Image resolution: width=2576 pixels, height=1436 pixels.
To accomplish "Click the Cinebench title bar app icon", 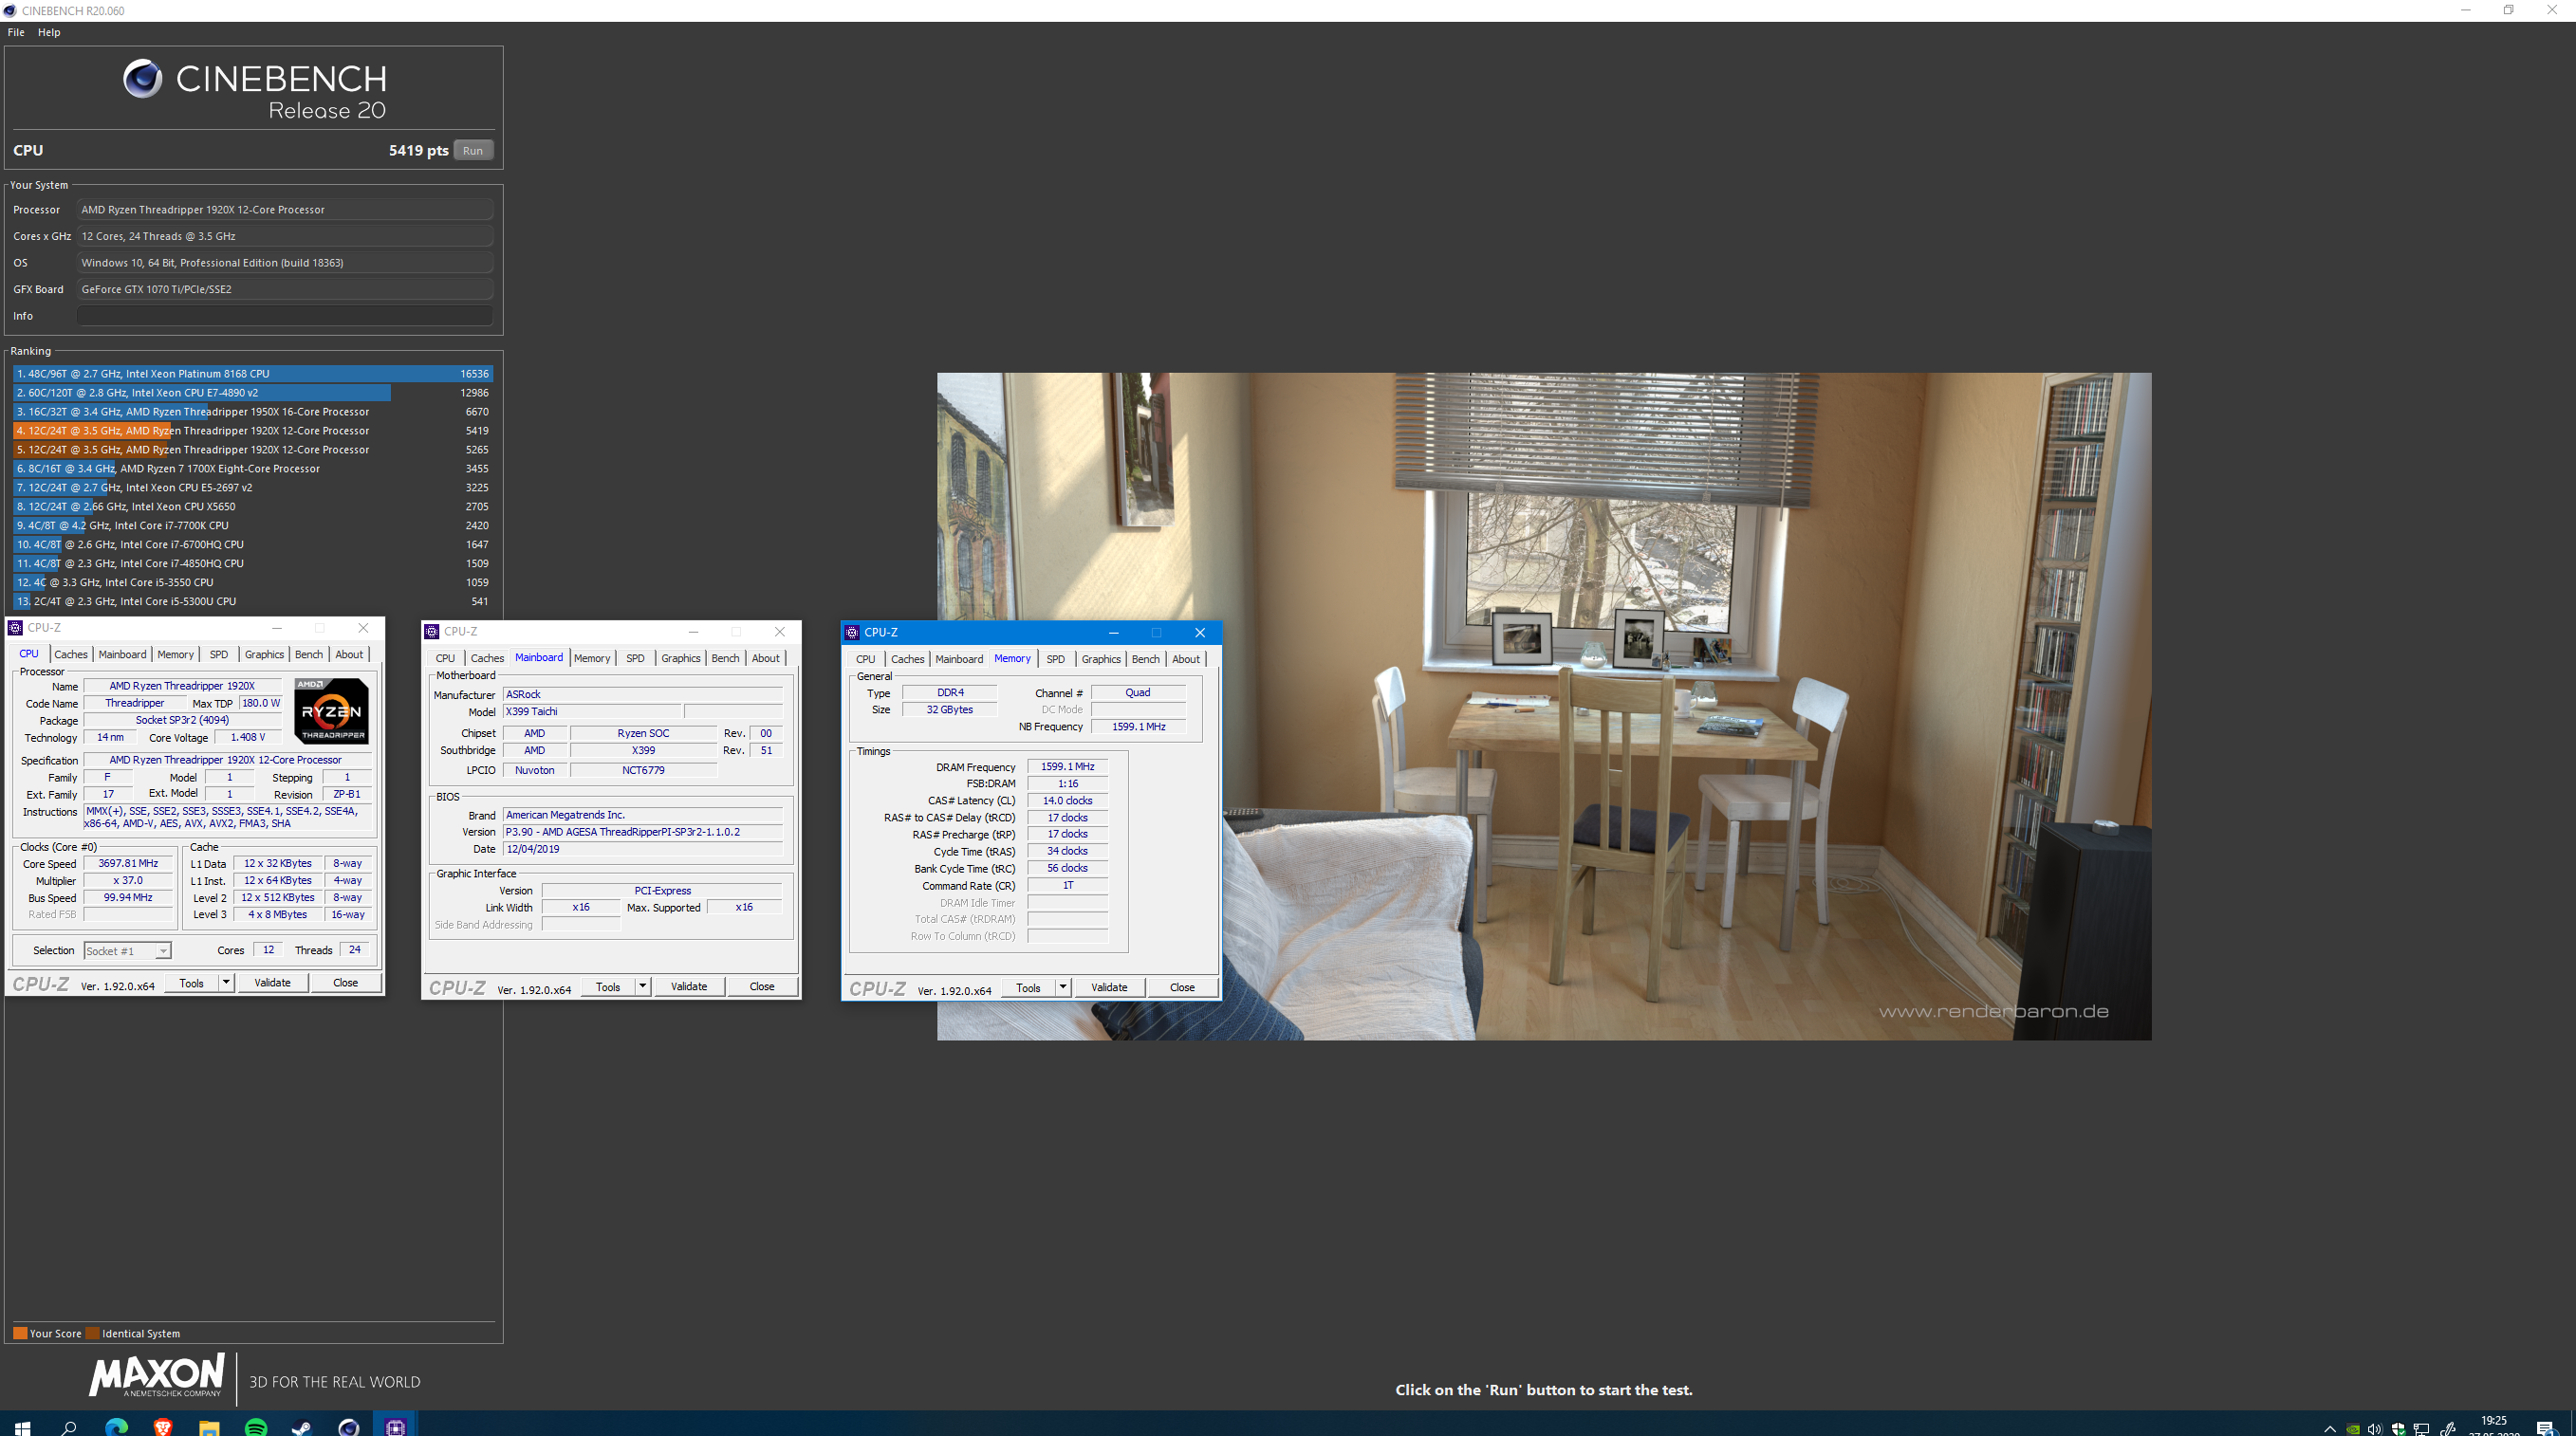I will click(10, 10).
